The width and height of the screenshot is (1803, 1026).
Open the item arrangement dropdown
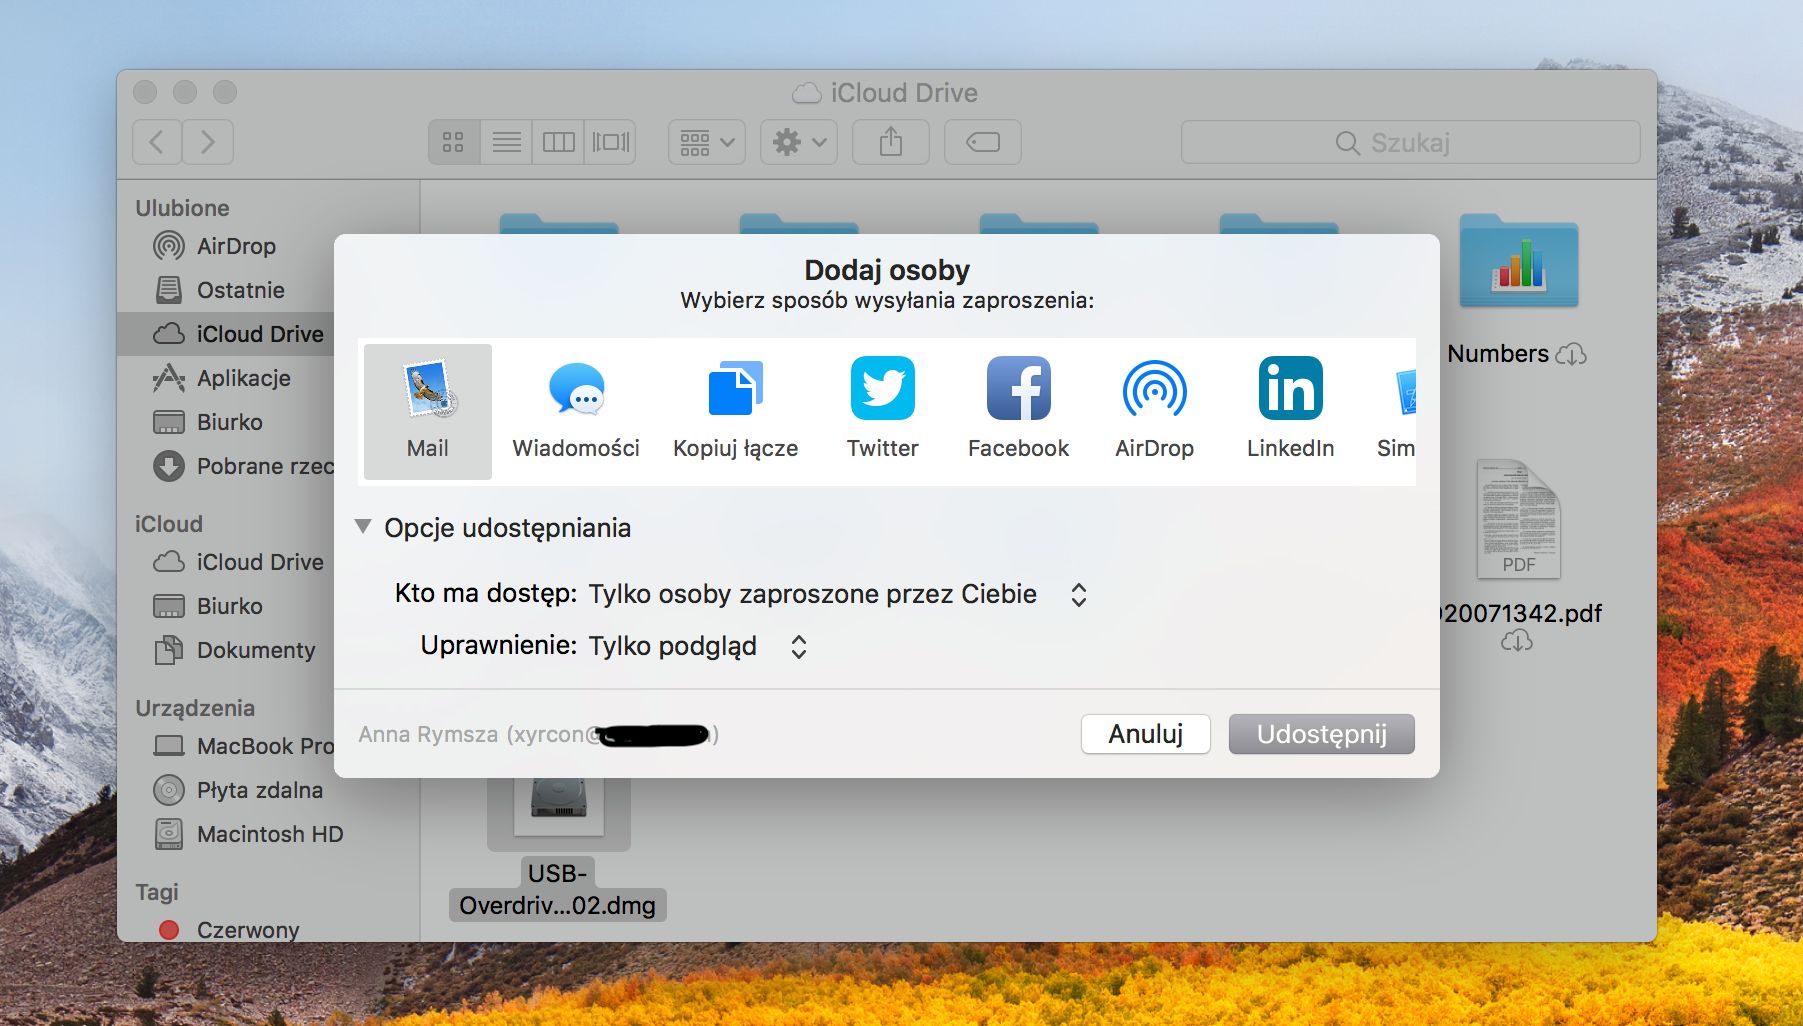click(707, 142)
